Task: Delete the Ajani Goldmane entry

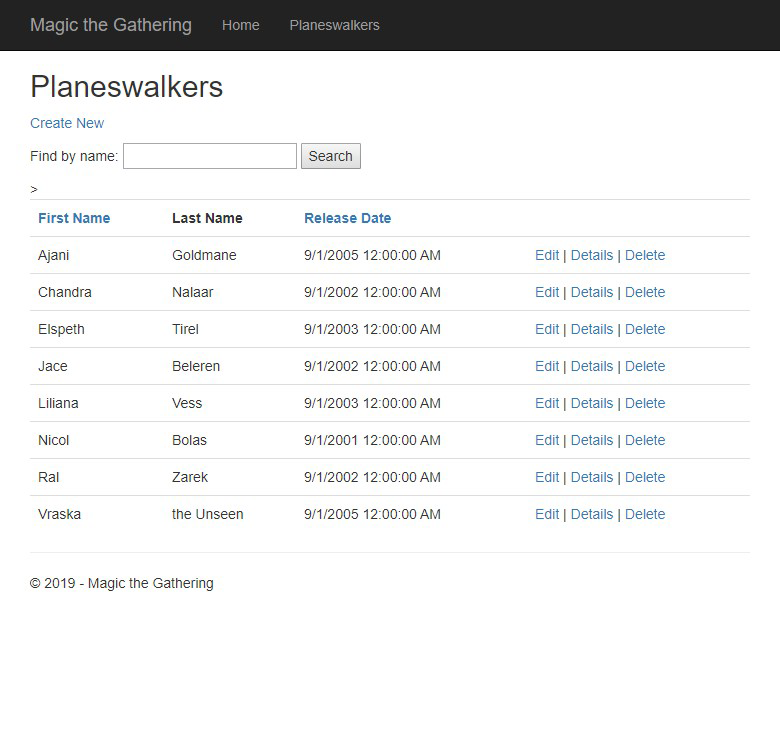Action: pos(645,255)
